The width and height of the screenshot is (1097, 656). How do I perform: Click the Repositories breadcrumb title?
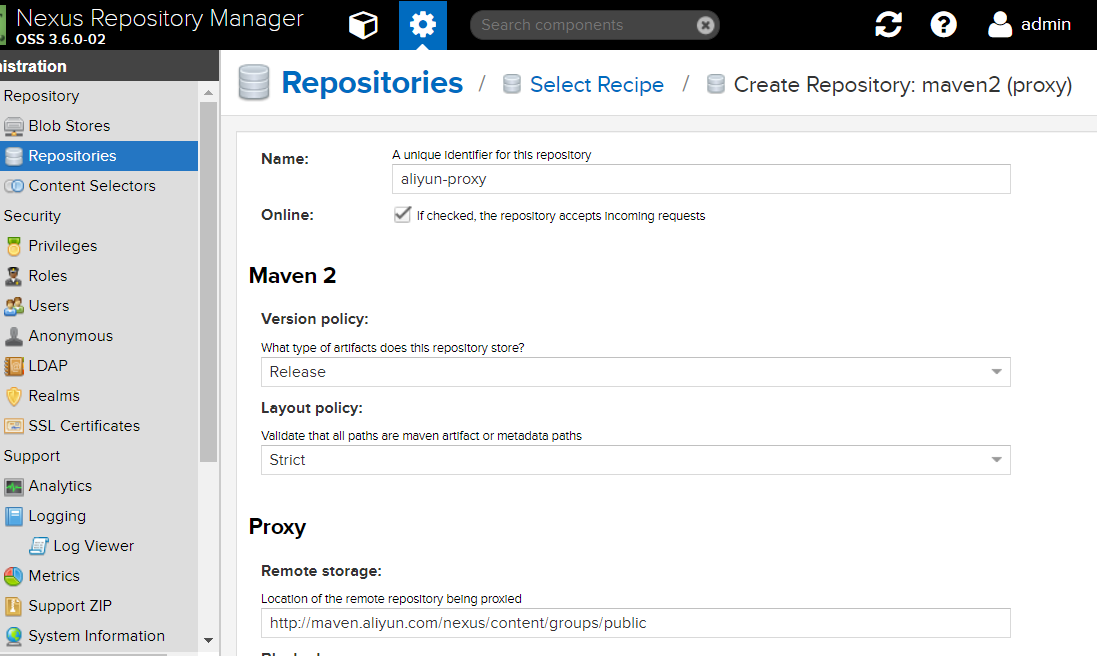pyautogui.click(x=372, y=83)
